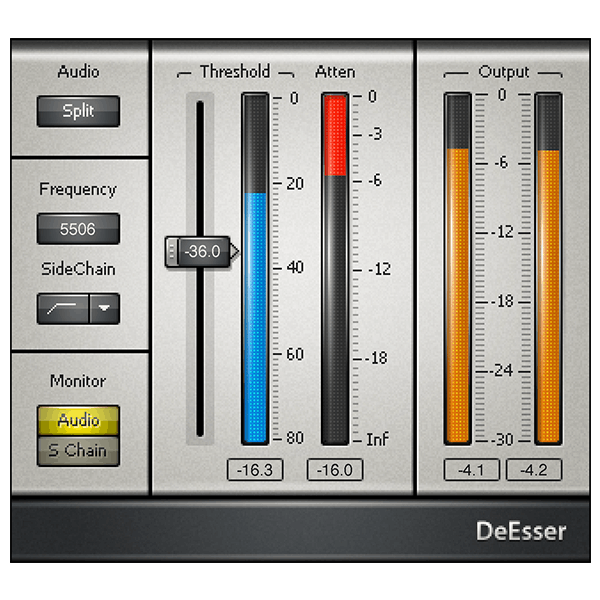Enable Audio in the Monitor section

(78, 420)
